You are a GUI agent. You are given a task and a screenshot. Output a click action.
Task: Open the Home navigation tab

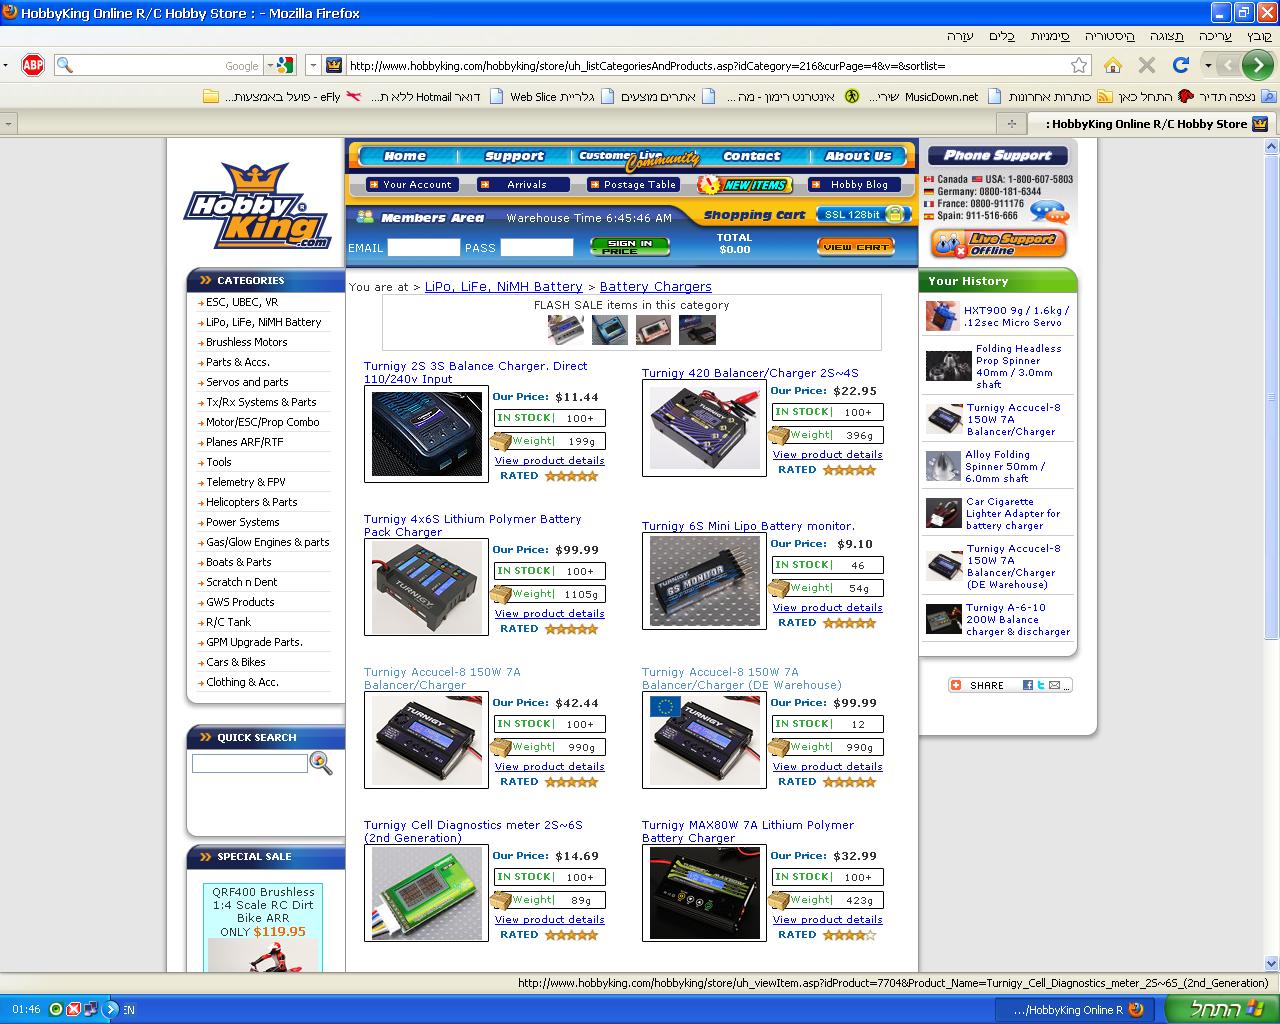pyautogui.click(x=405, y=156)
